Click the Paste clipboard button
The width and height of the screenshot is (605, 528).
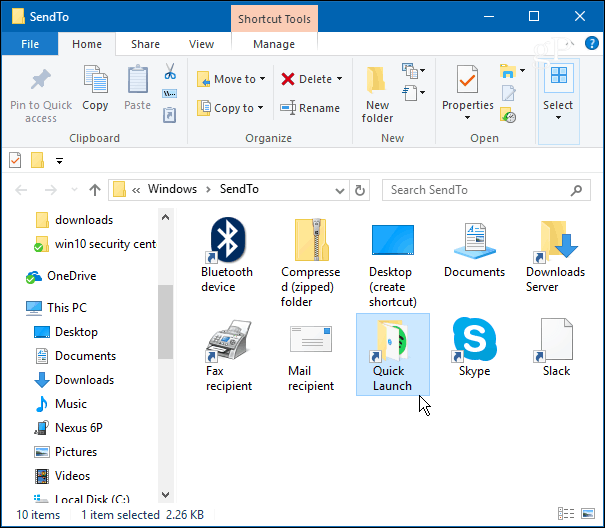click(x=137, y=88)
